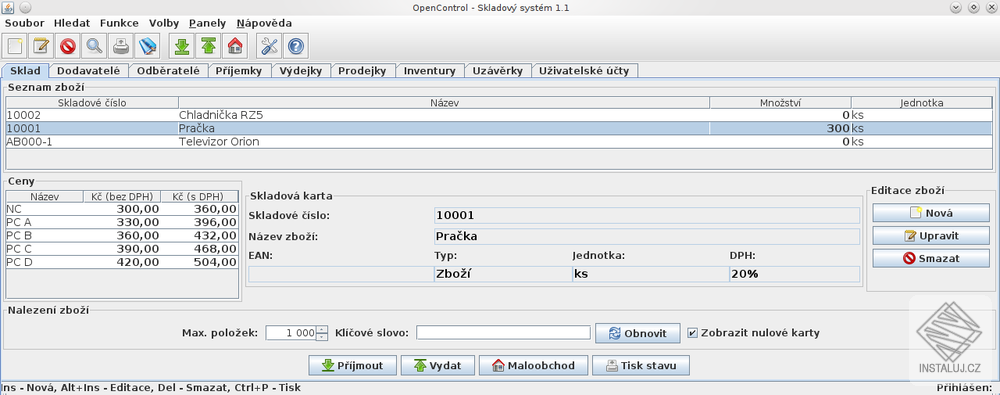Switch to the Výdejky tab
The width and height of the screenshot is (1000, 395).
pyautogui.click(x=301, y=71)
